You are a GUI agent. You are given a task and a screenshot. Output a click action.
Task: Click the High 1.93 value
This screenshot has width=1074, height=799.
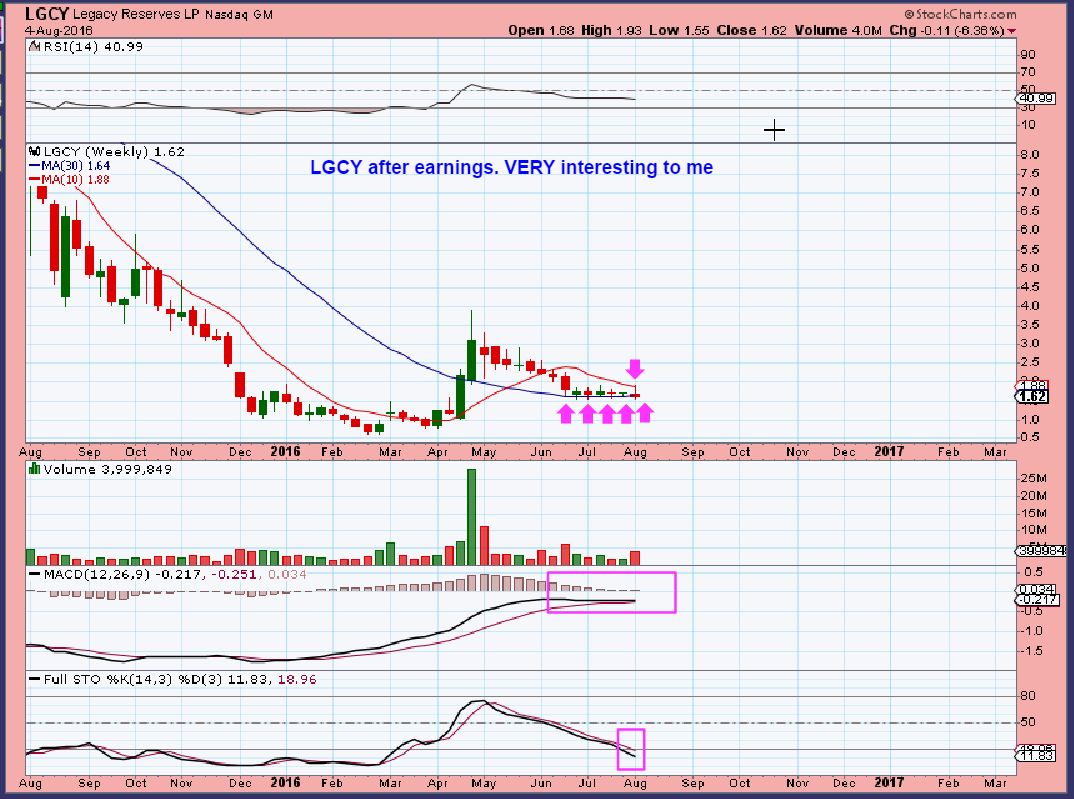tap(612, 30)
